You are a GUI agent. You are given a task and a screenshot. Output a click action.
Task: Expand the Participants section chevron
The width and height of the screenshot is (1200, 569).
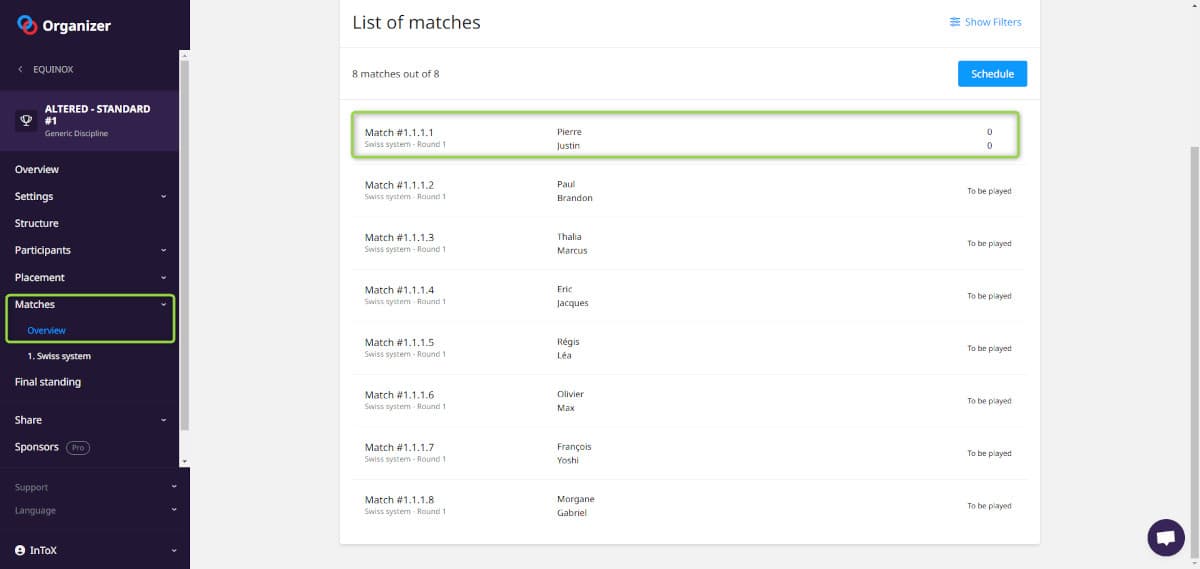164,251
